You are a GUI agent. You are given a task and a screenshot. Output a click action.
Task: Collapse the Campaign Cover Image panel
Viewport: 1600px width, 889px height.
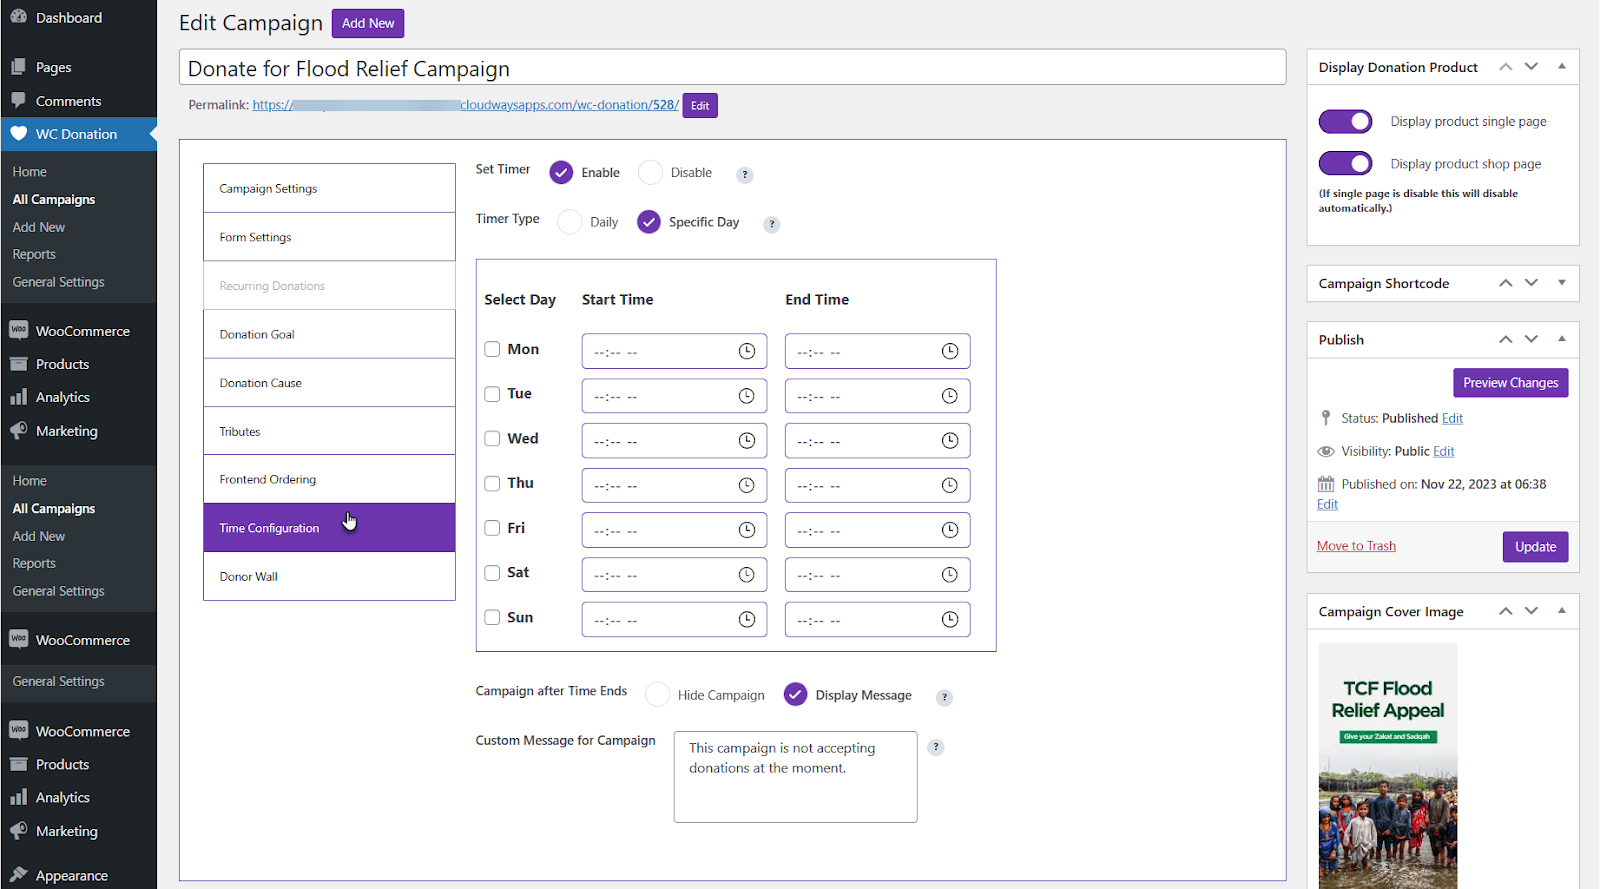point(1561,611)
